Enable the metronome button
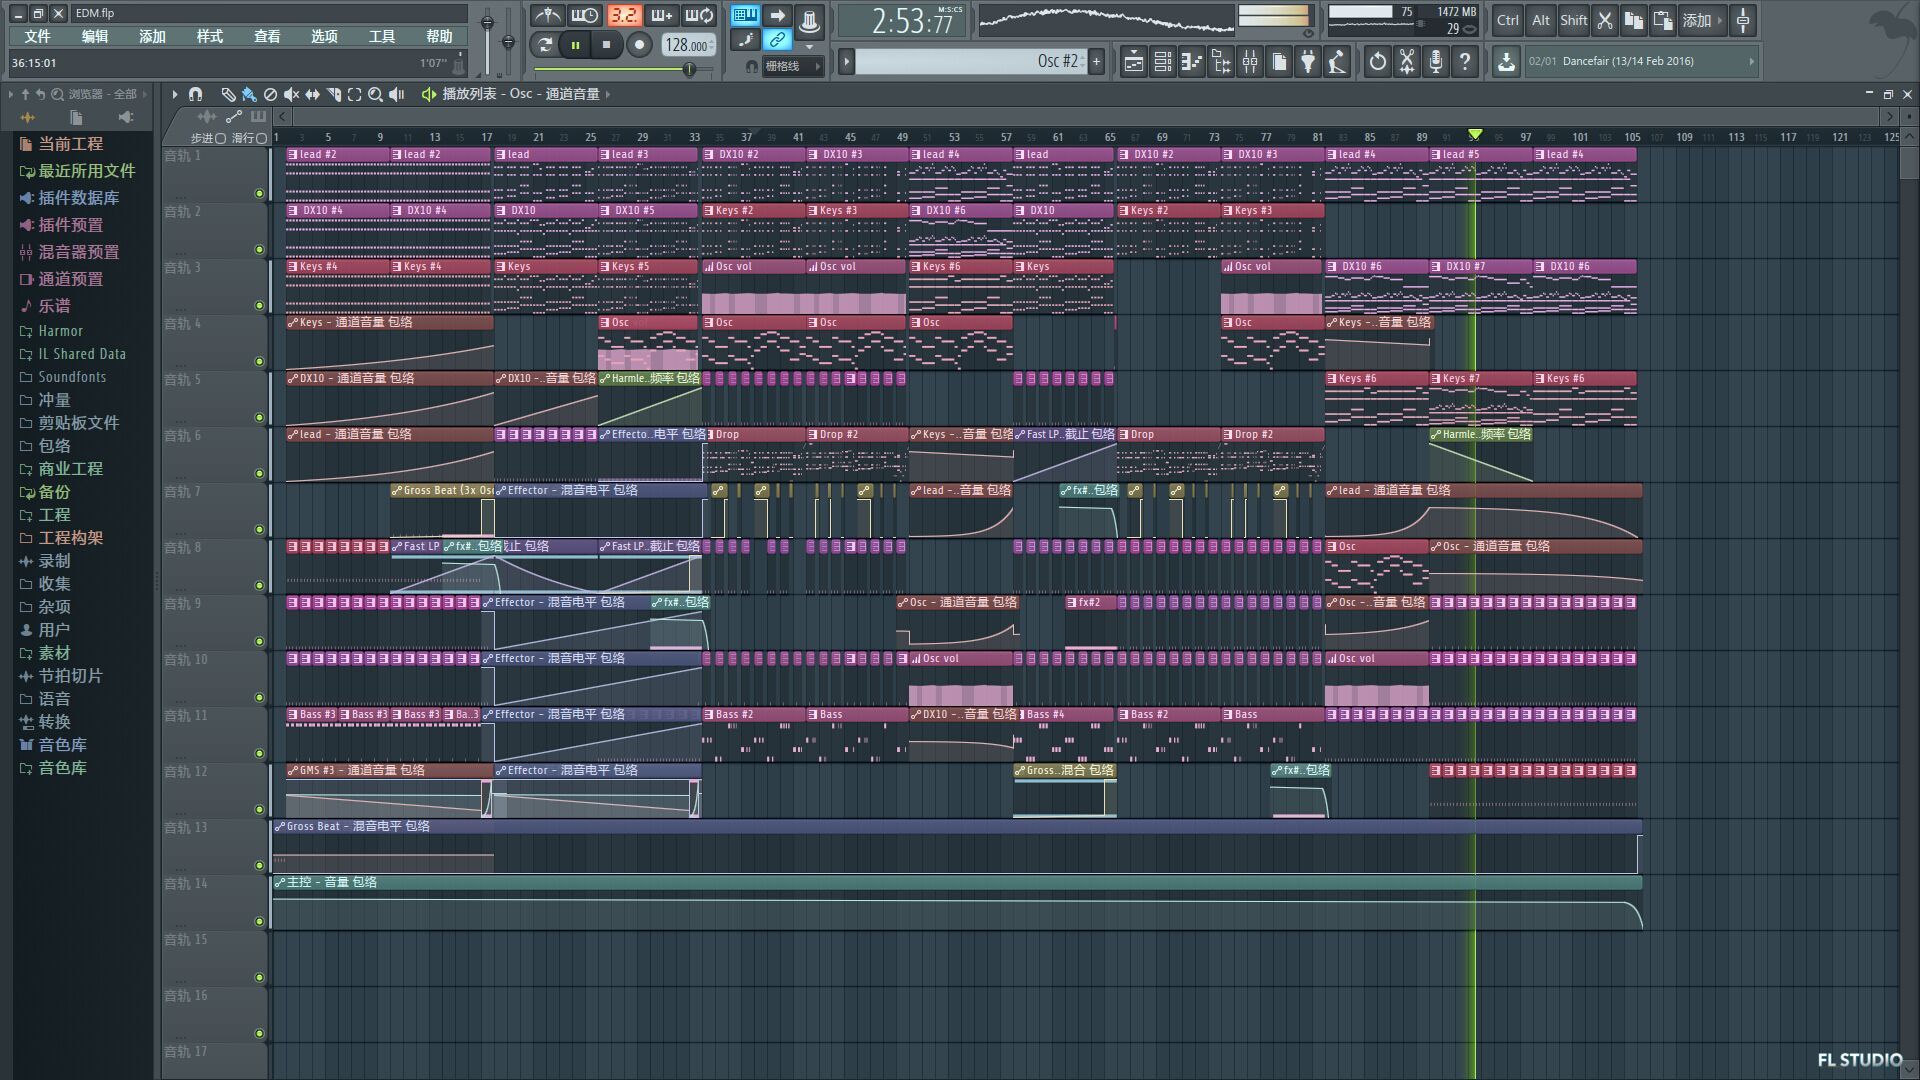This screenshot has height=1080, width=1920. 547,15
